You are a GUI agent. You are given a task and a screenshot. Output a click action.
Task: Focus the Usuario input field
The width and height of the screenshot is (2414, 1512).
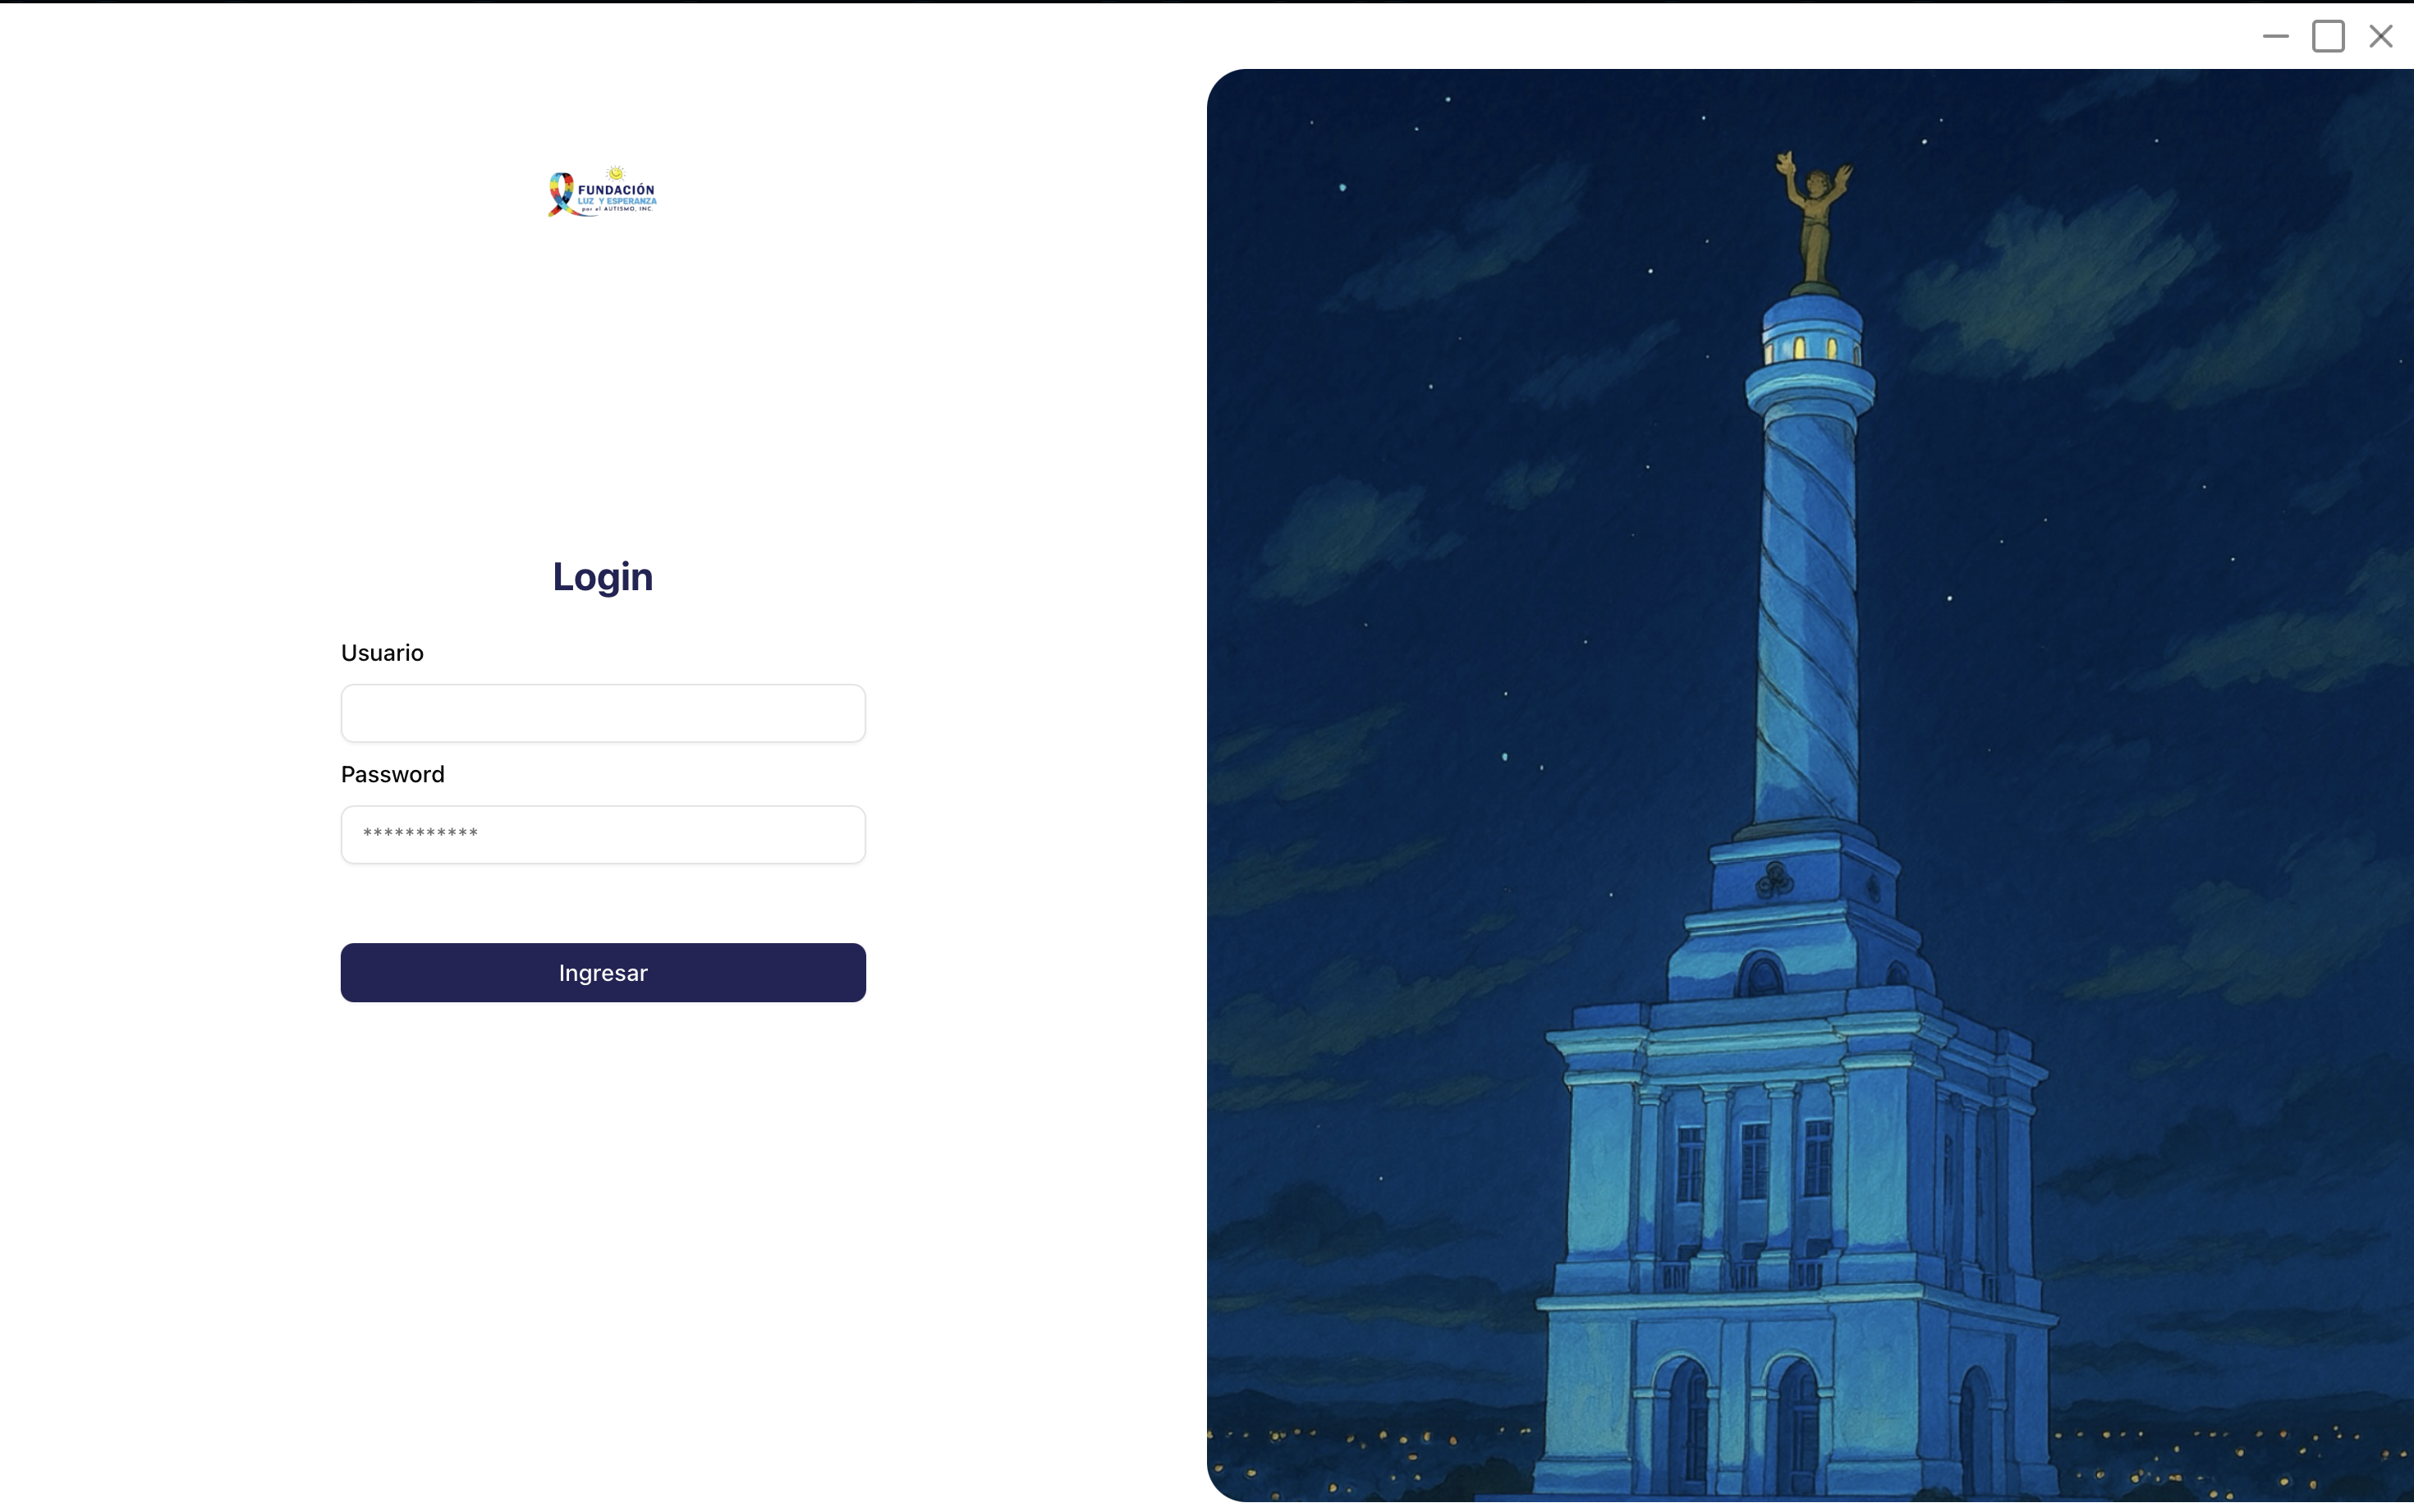(603, 713)
